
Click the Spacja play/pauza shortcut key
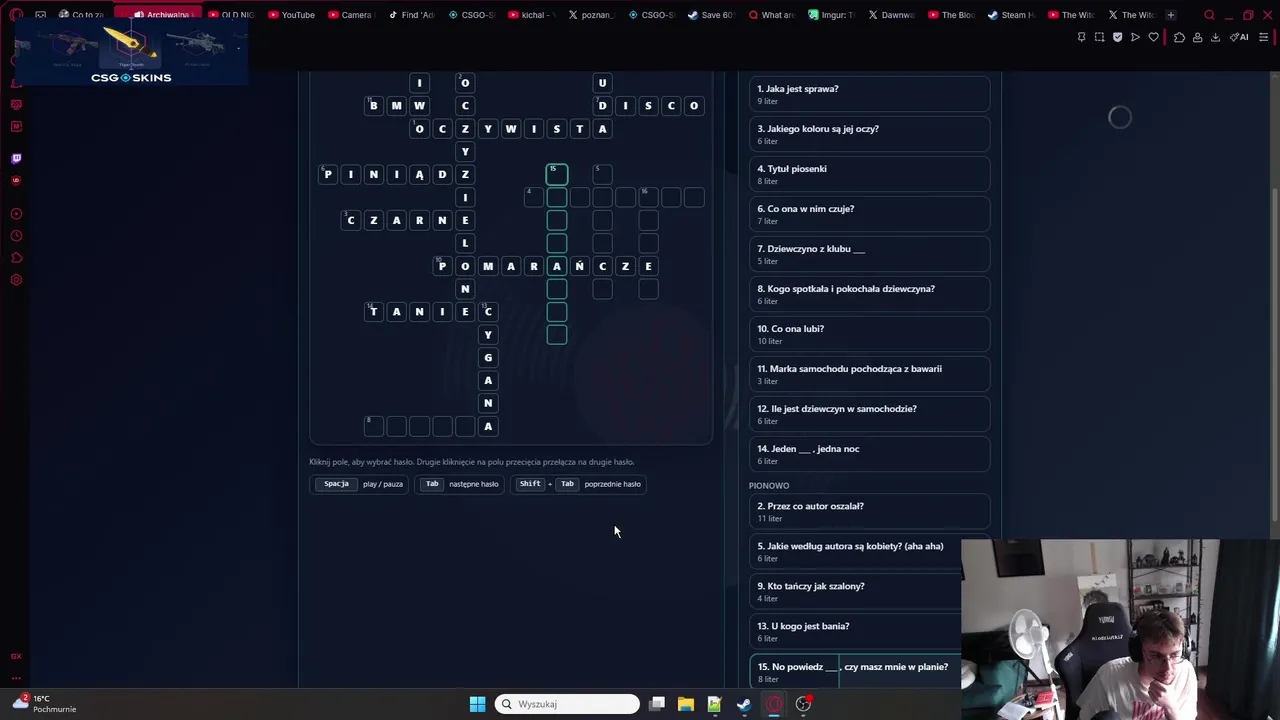(x=337, y=484)
